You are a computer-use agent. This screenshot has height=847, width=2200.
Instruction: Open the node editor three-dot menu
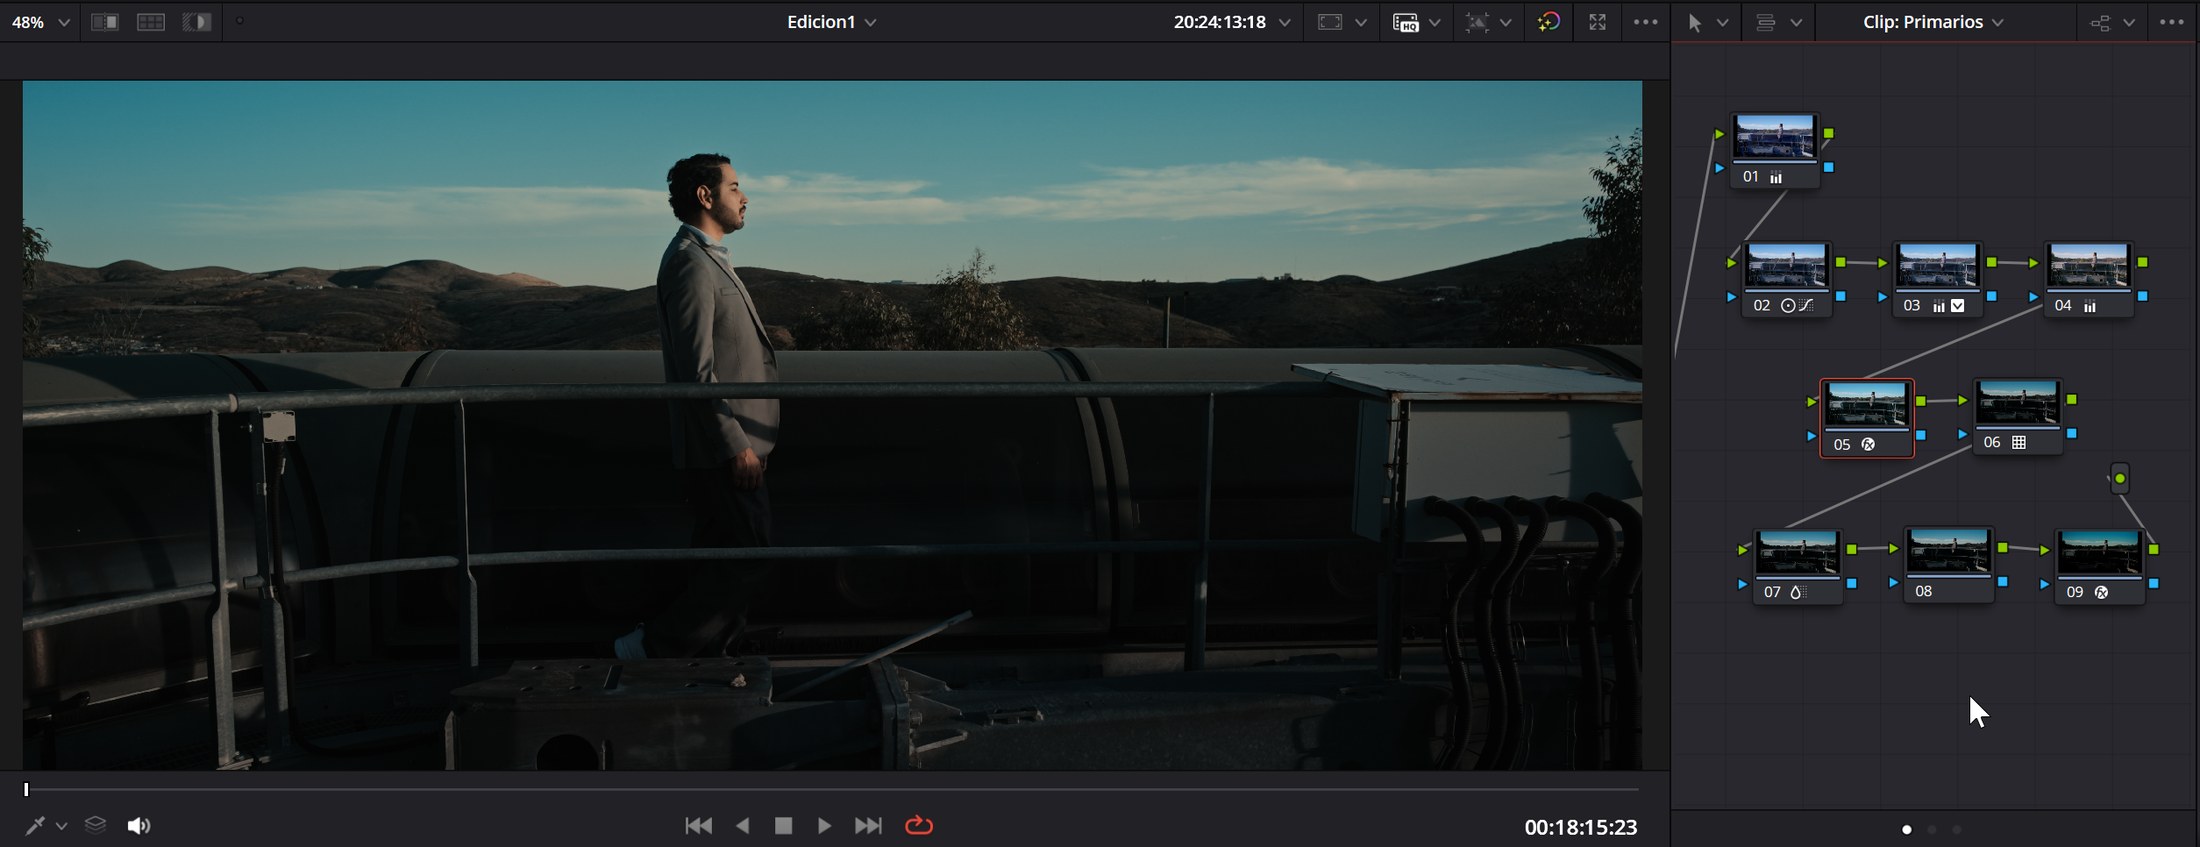2172,22
